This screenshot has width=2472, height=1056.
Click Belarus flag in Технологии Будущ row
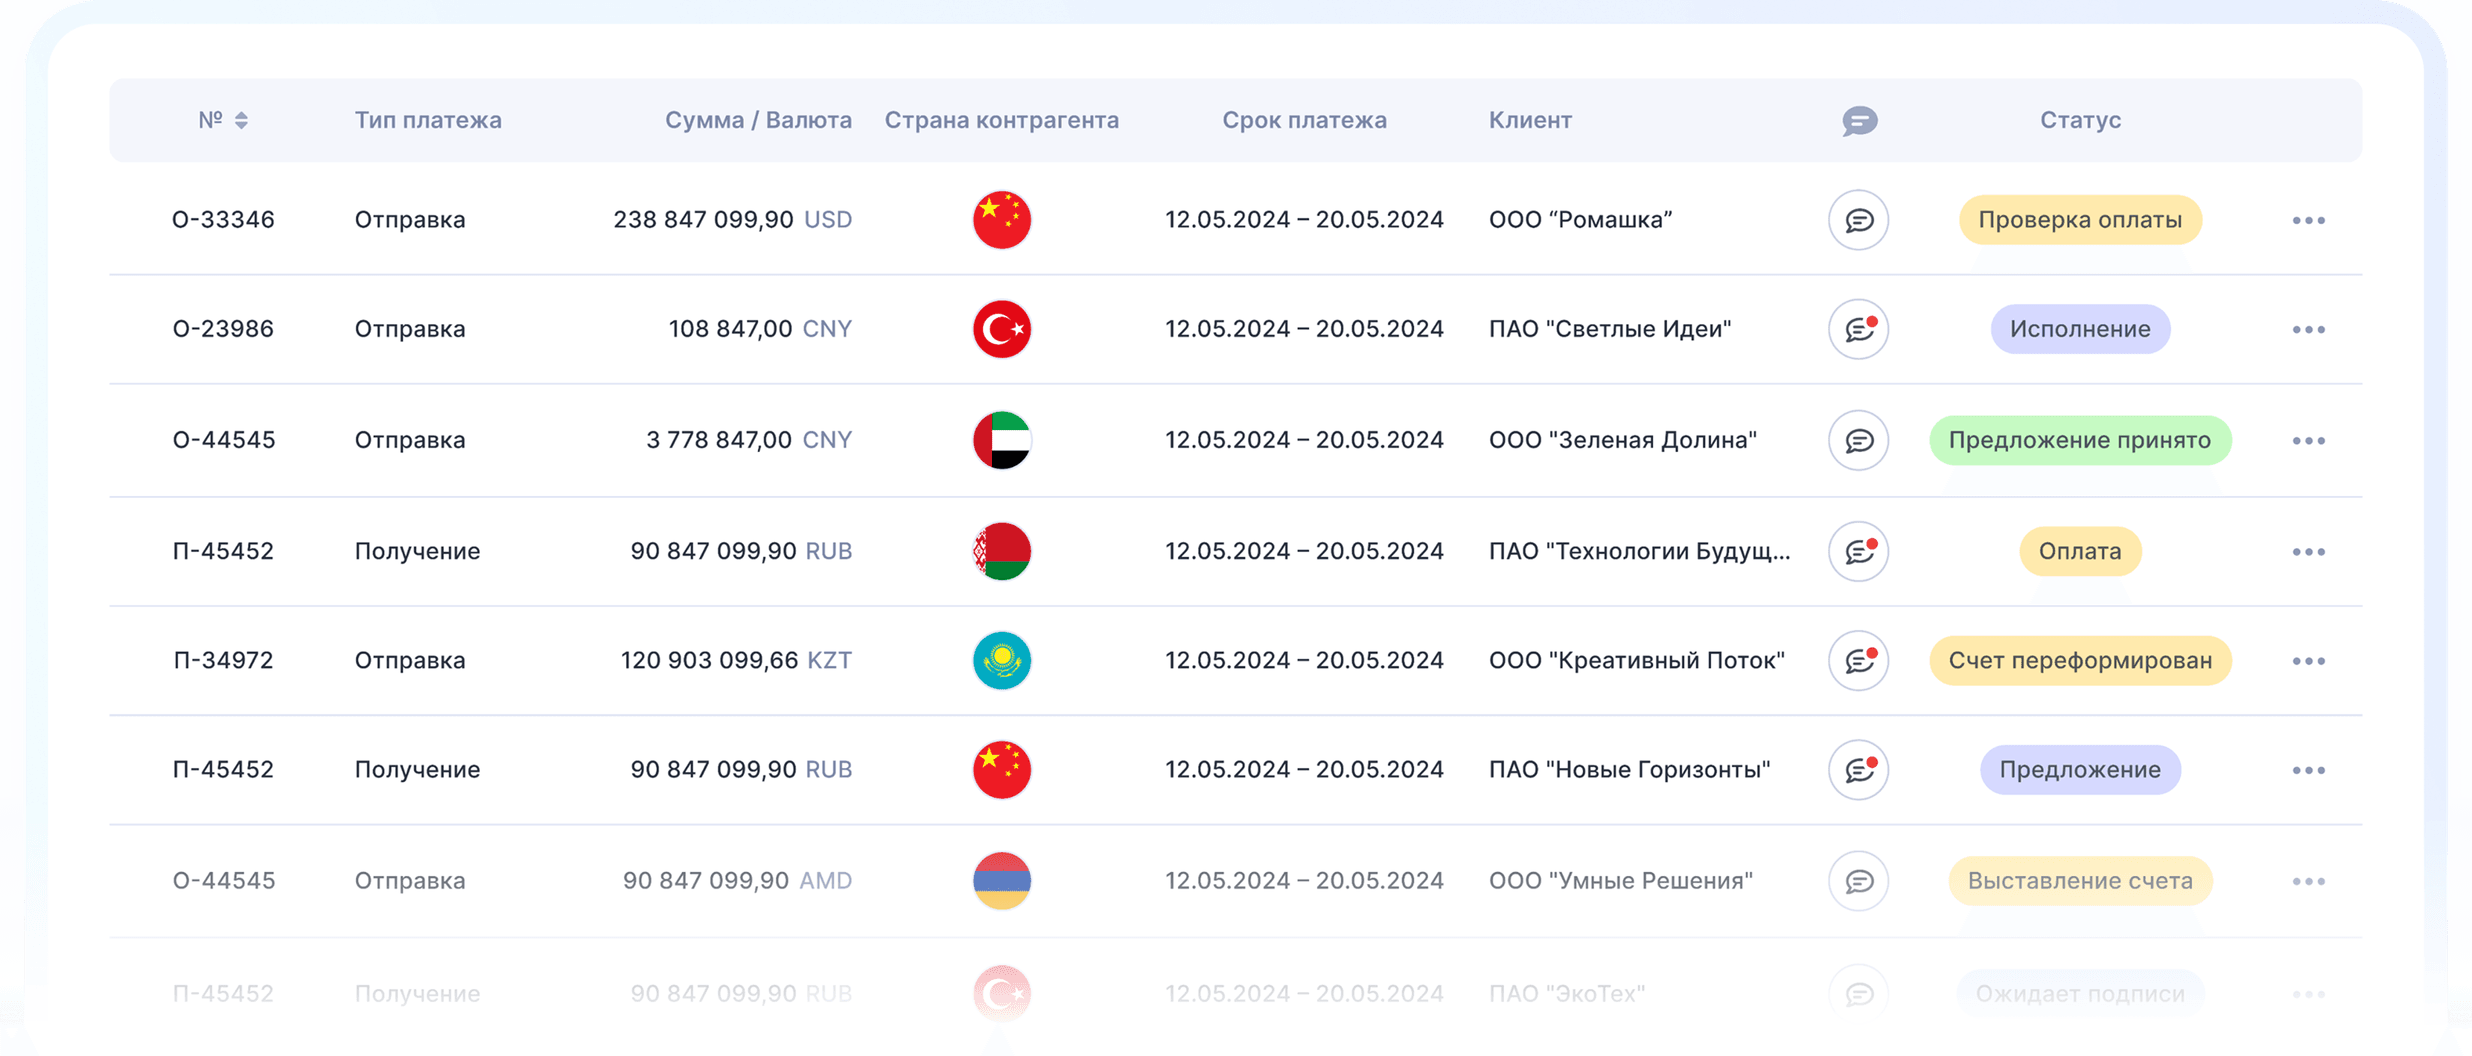(1002, 551)
